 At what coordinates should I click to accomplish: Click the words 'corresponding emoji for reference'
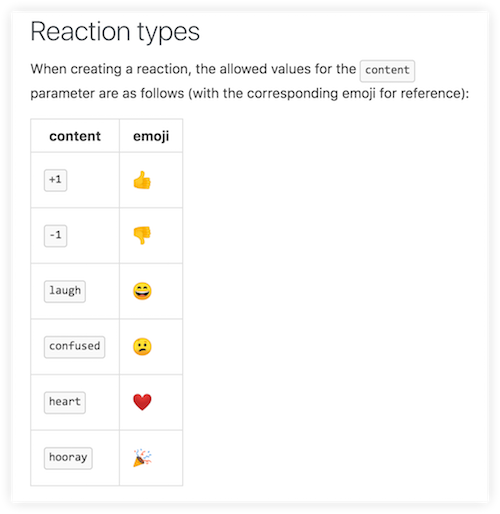(x=356, y=93)
